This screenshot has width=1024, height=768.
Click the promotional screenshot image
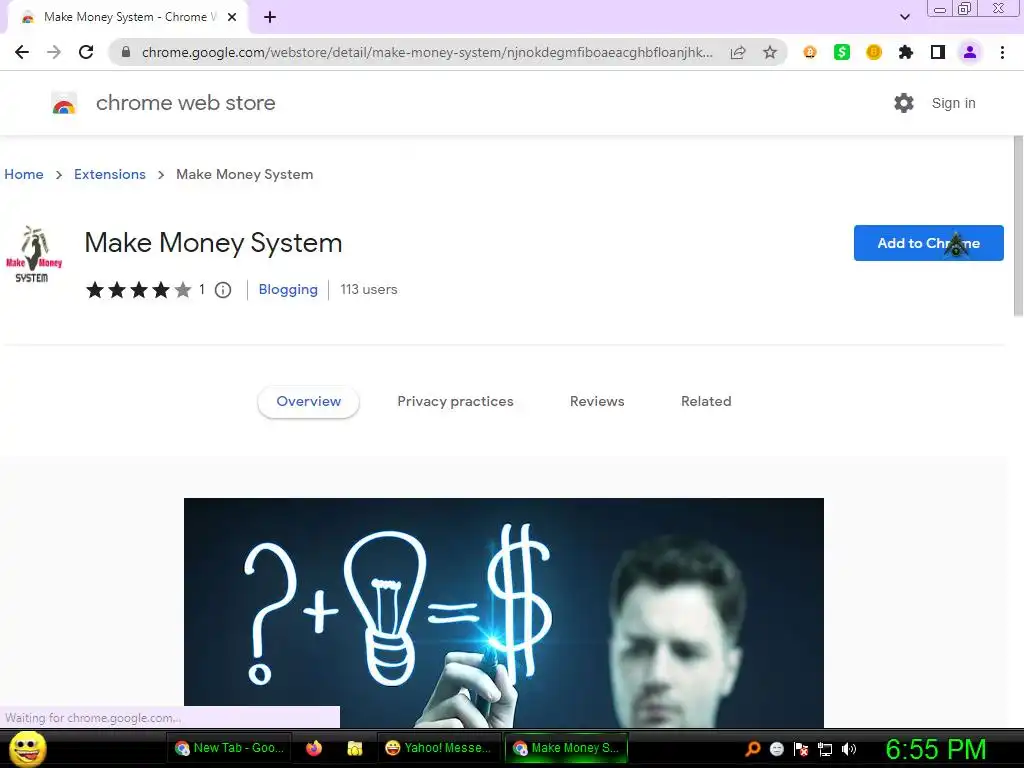click(x=504, y=613)
